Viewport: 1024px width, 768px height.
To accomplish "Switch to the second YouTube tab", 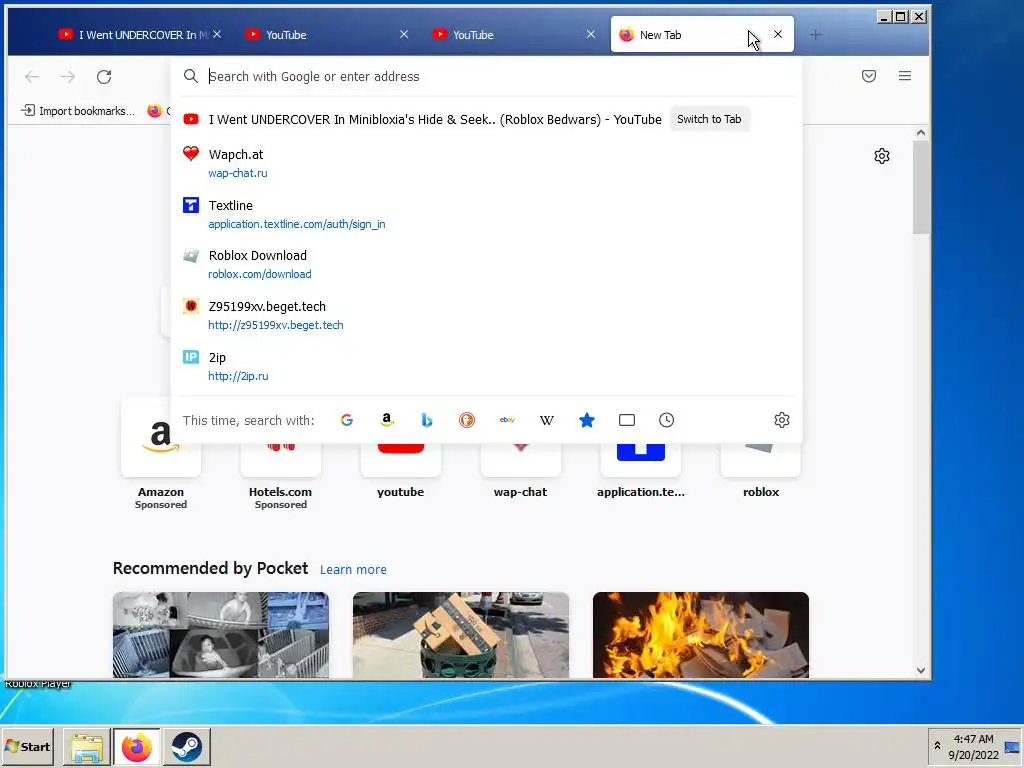I will click(x=323, y=35).
